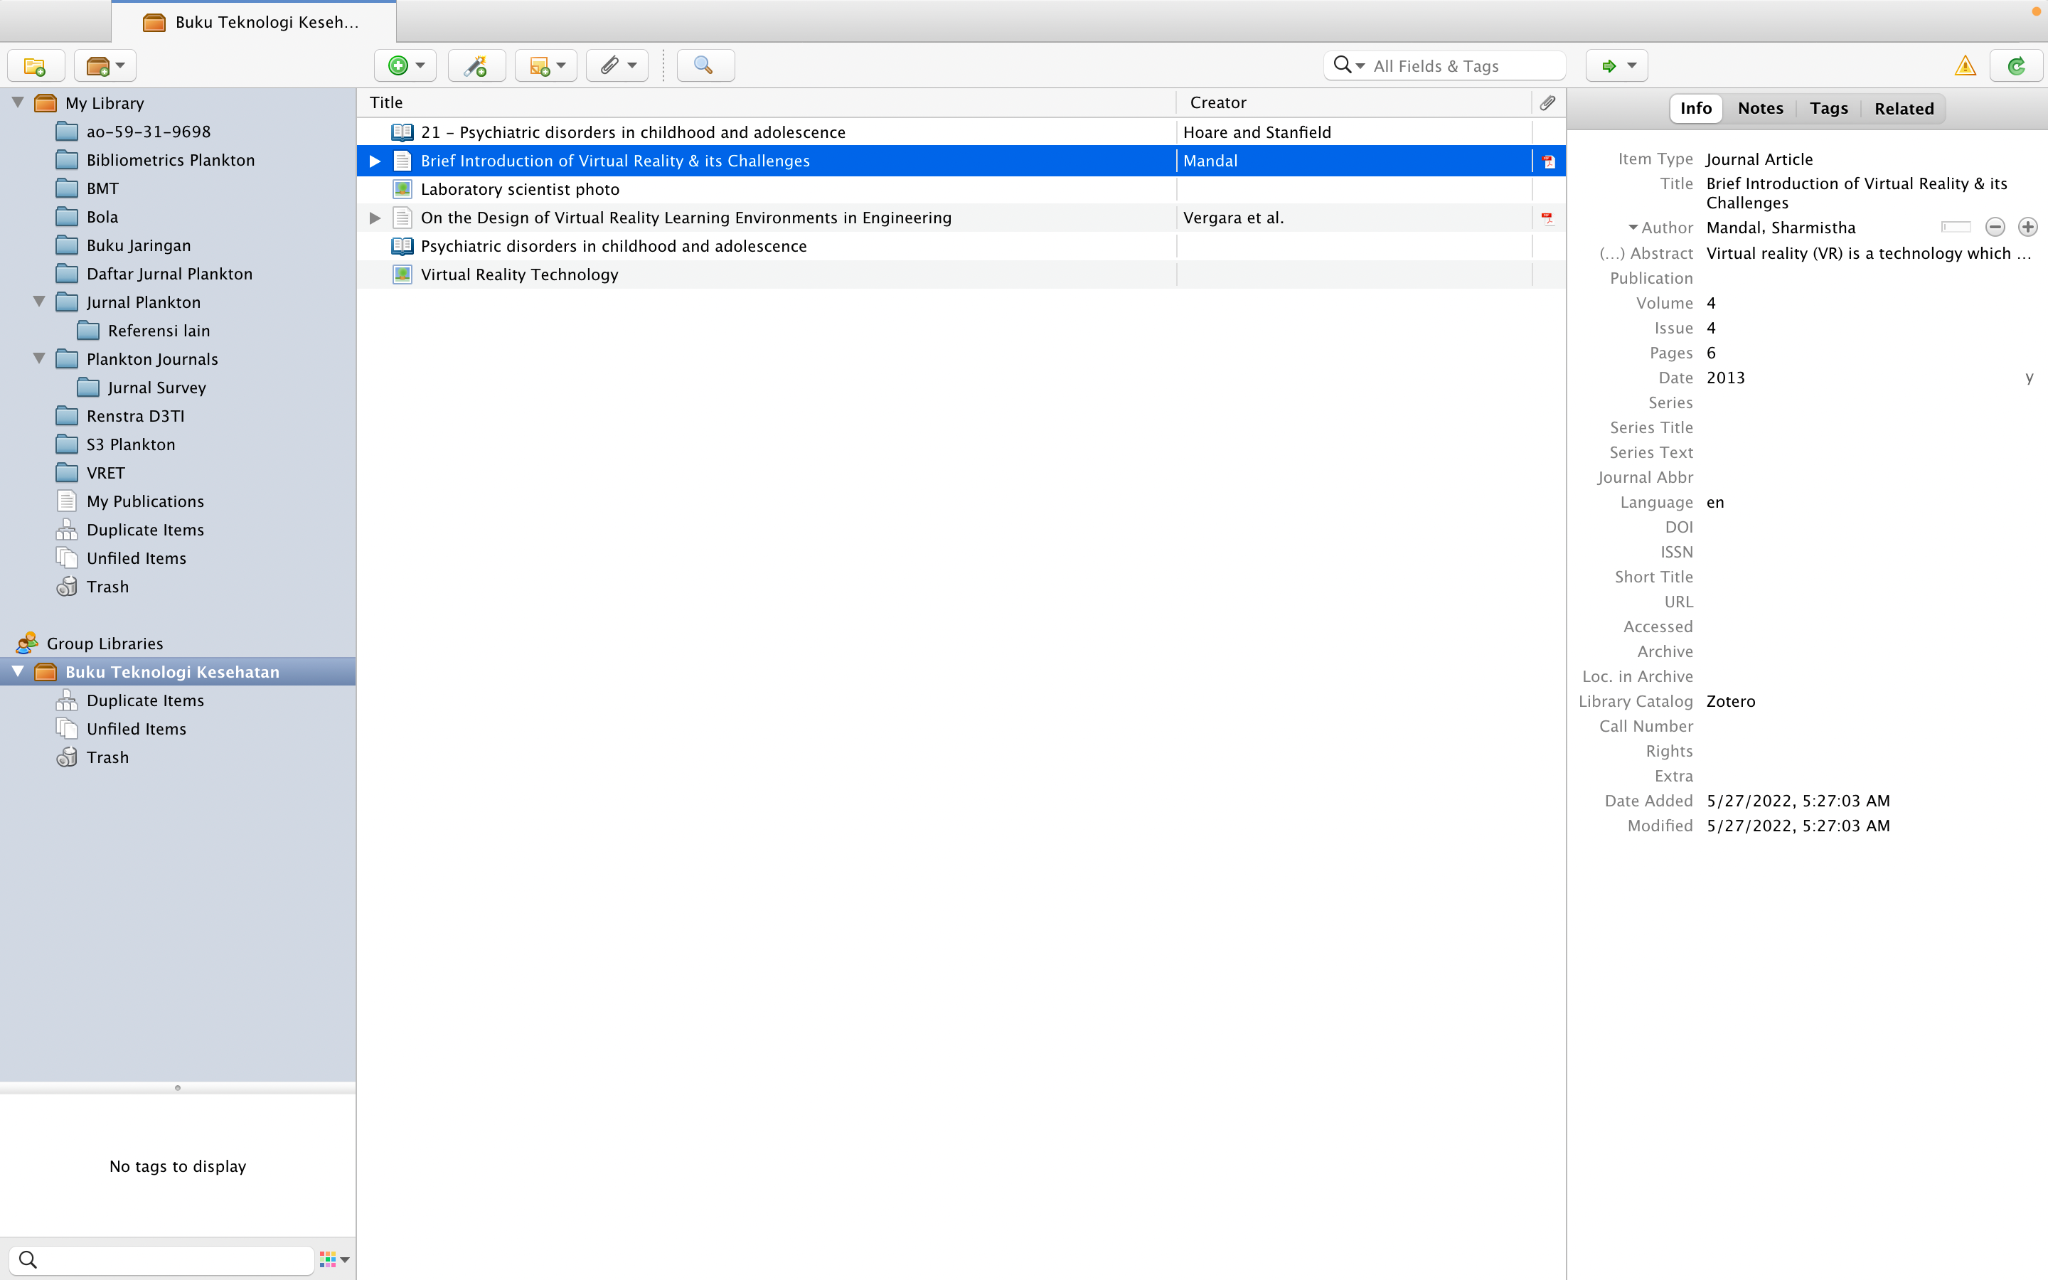This screenshot has width=2048, height=1280.
Task: Click Add Item by Identifier wand icon
Action: (x=476, y=66)
